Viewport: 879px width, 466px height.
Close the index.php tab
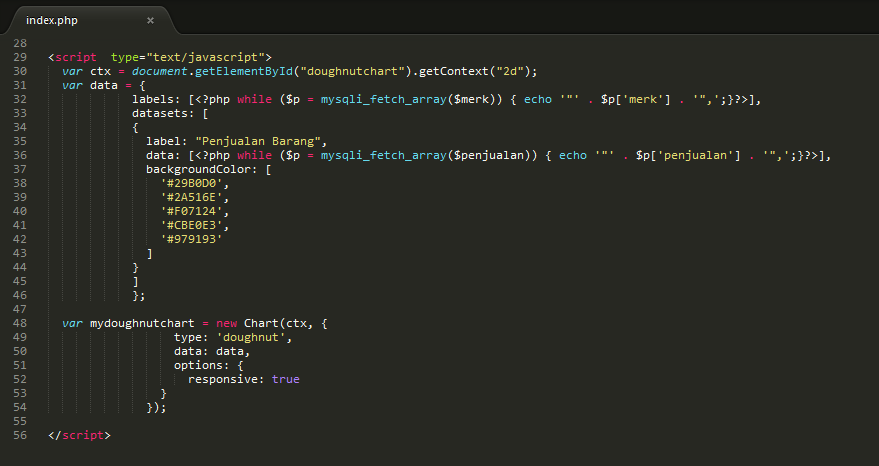click(150, 20)
